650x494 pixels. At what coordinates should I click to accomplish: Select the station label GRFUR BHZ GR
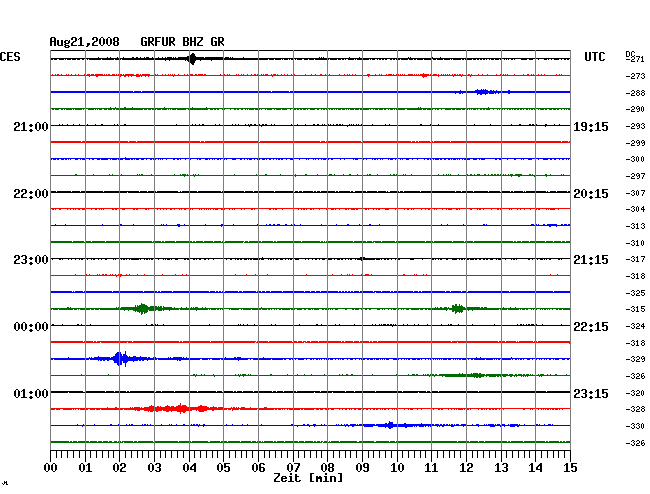(182, 42)
